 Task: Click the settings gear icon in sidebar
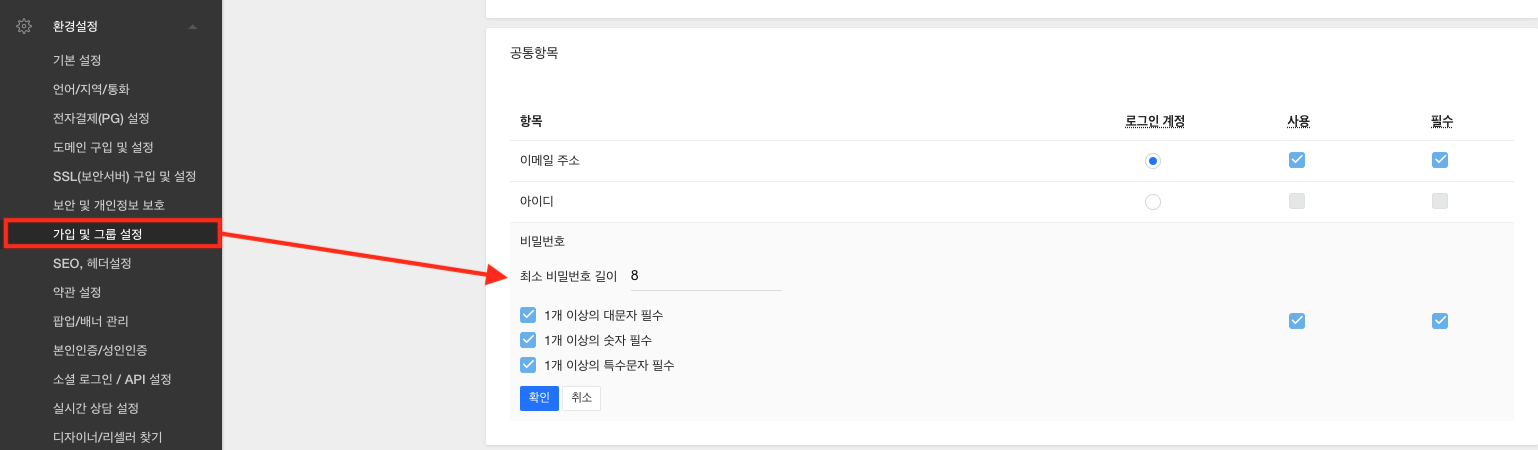24,26
